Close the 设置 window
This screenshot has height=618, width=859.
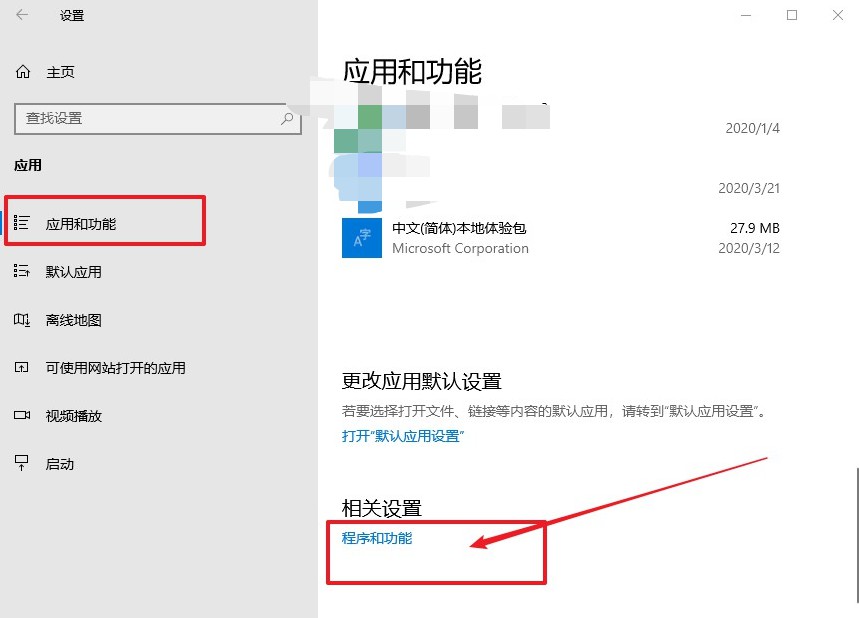point(838,16)
